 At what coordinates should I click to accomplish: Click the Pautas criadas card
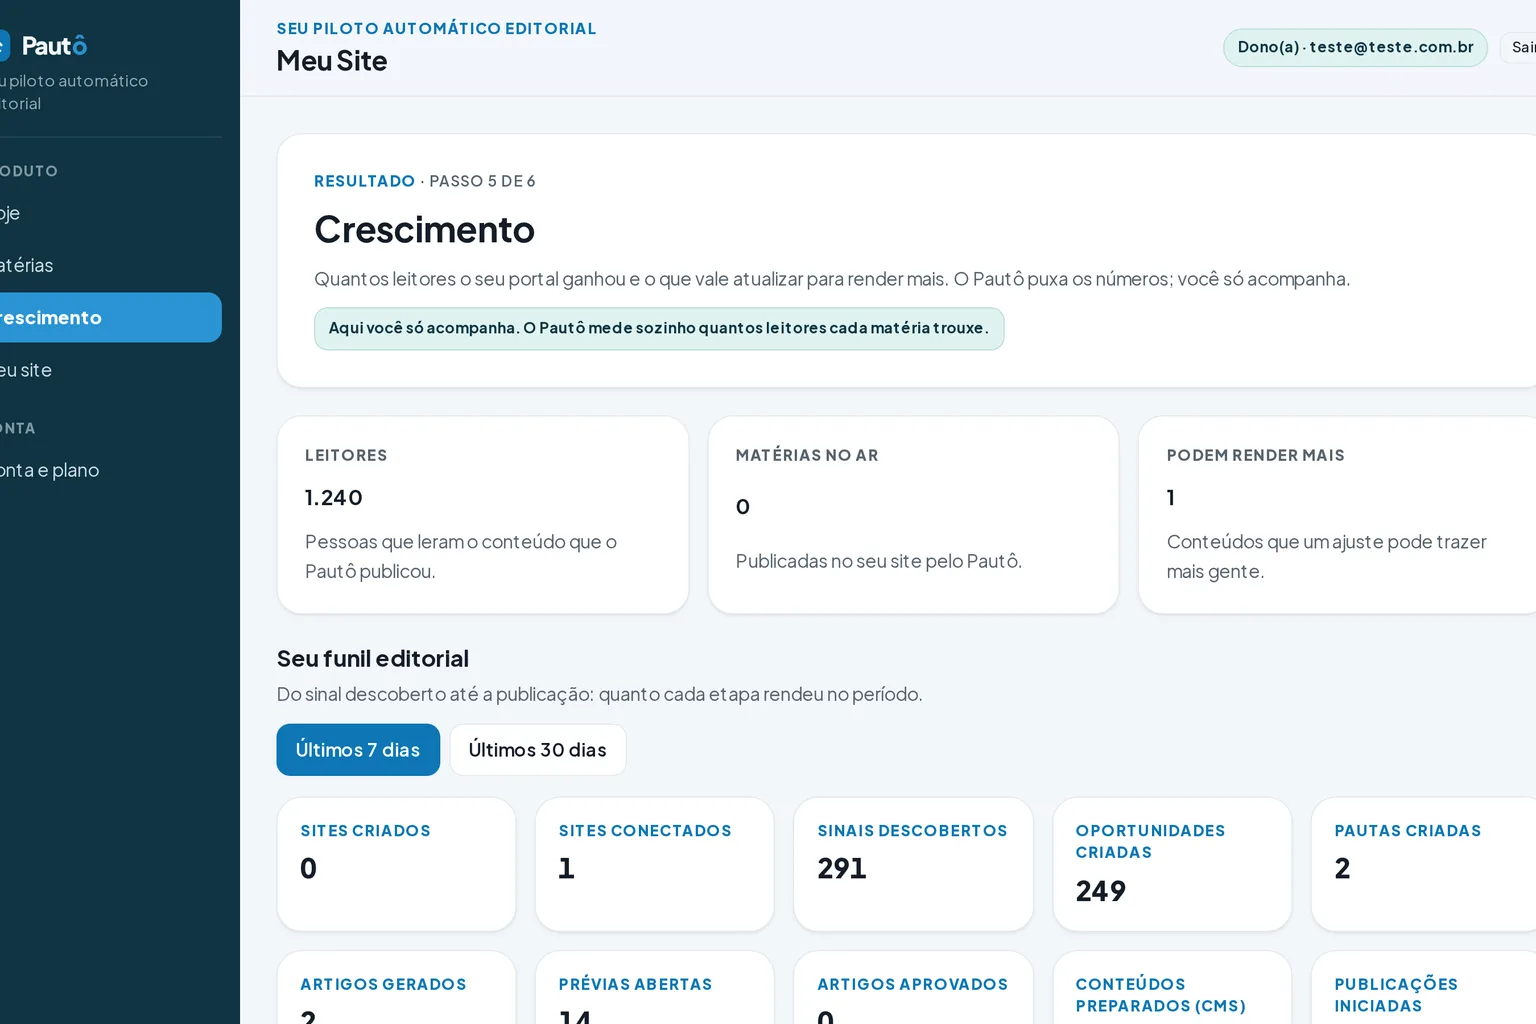(x=1424, y=864)
